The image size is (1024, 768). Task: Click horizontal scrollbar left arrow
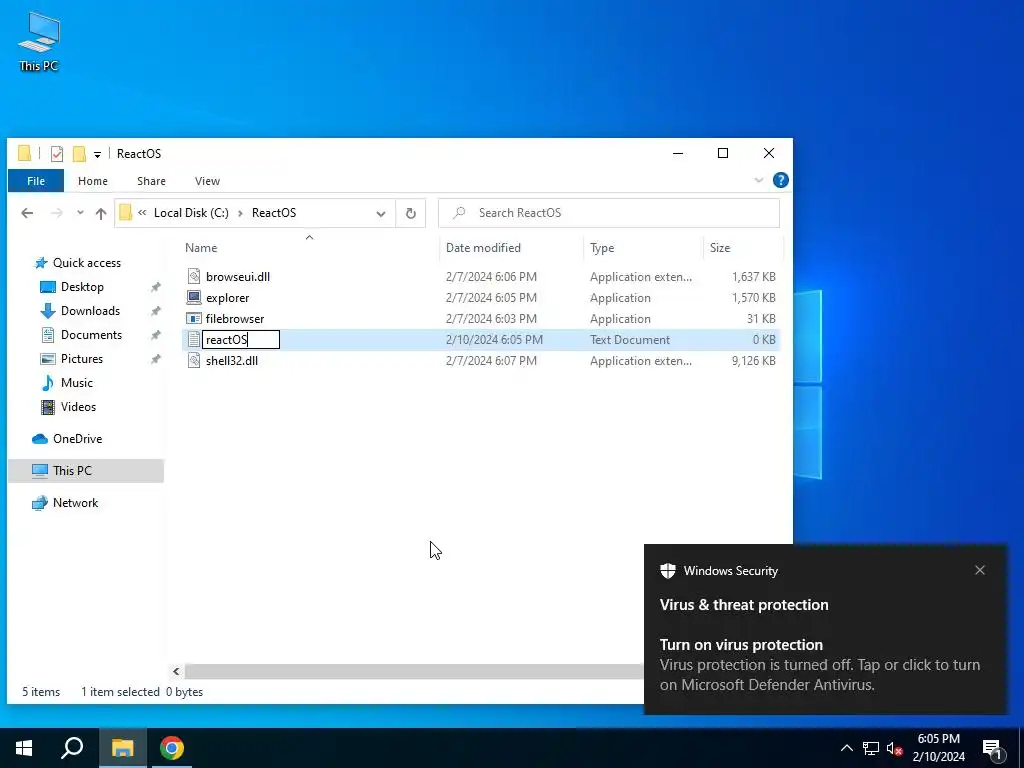tap(176, 671)
